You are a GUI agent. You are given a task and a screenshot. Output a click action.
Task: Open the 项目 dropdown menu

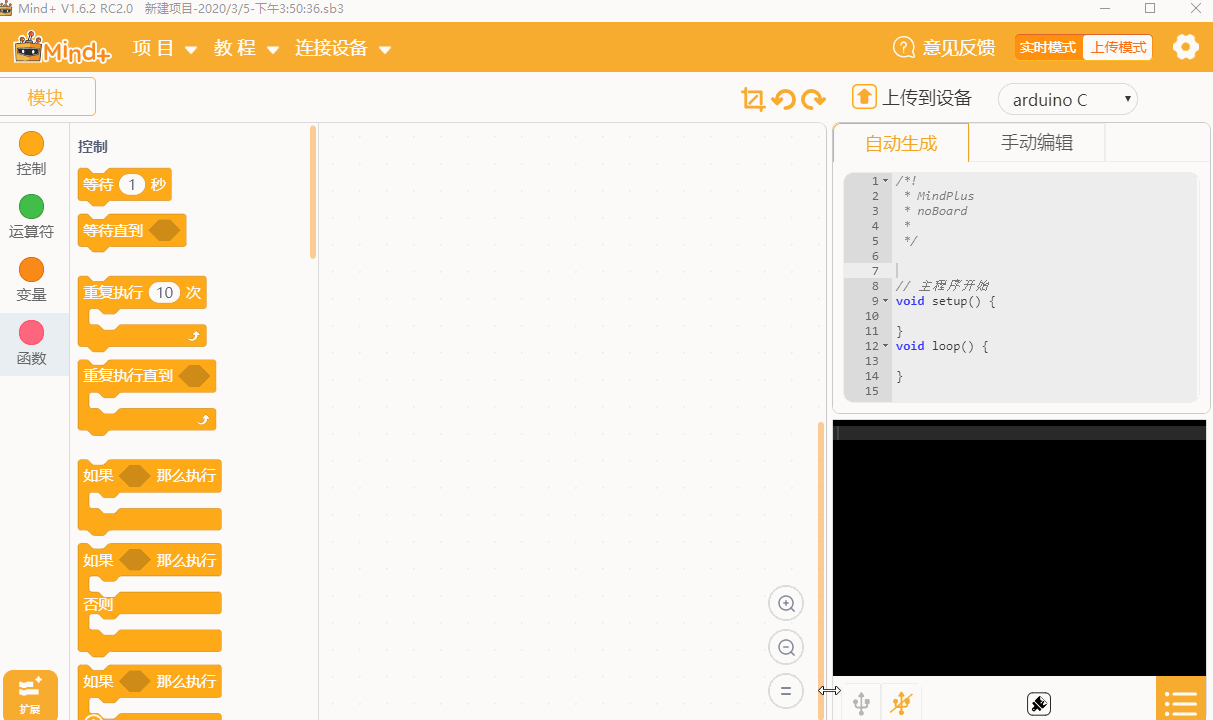165,48
